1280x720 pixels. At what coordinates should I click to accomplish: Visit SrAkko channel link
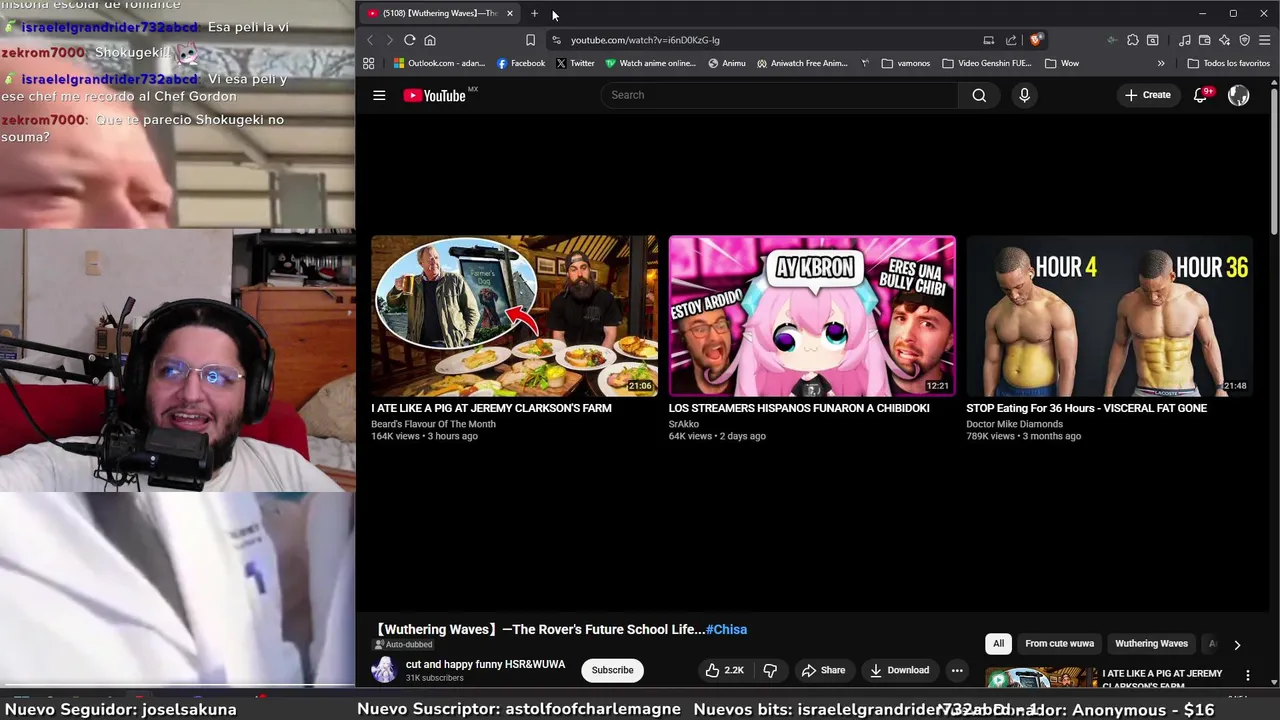coord(684,424)
